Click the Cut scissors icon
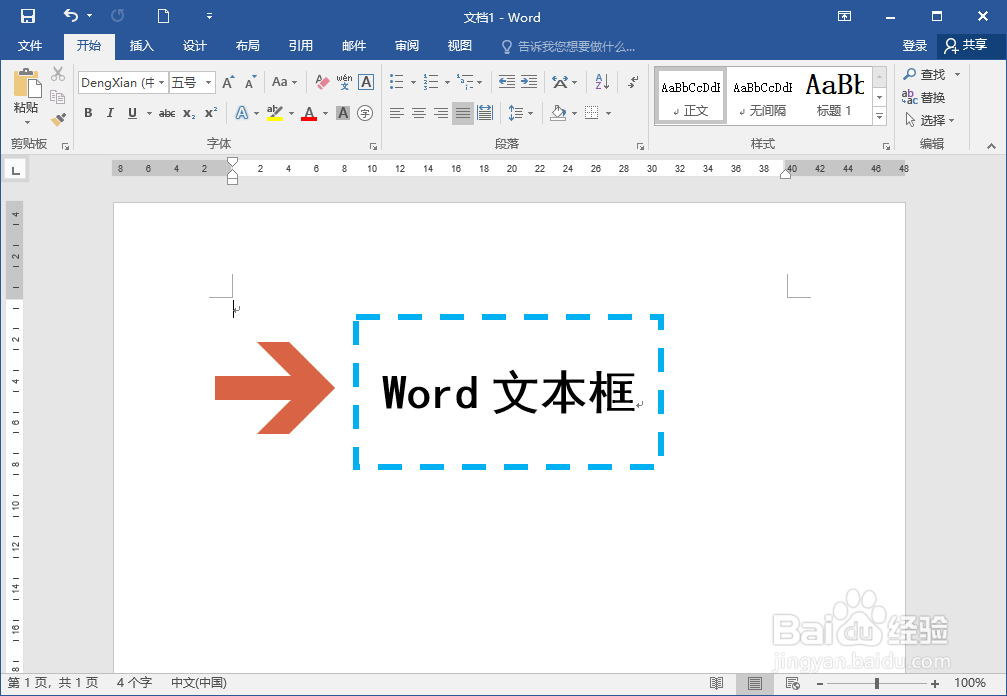 coord(58,74)
